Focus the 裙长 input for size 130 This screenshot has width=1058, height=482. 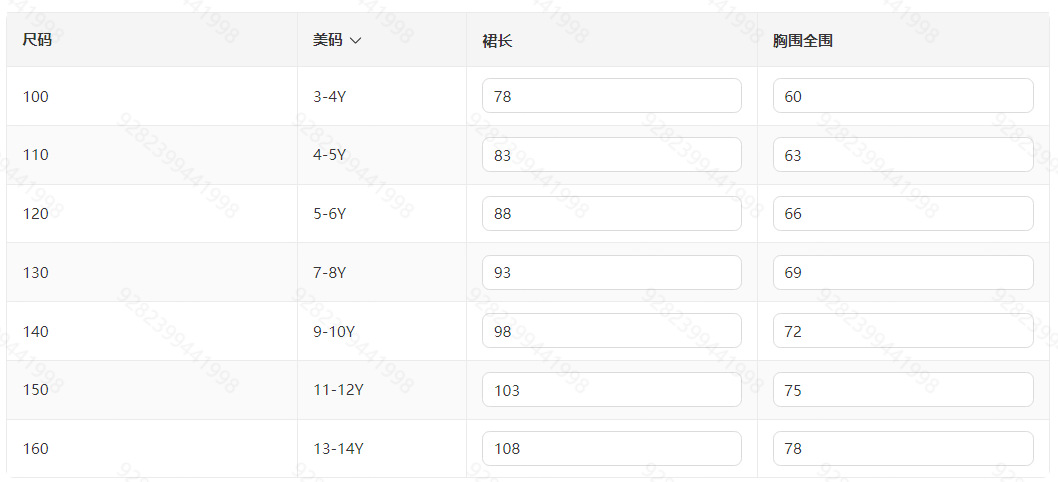(611, 272)
